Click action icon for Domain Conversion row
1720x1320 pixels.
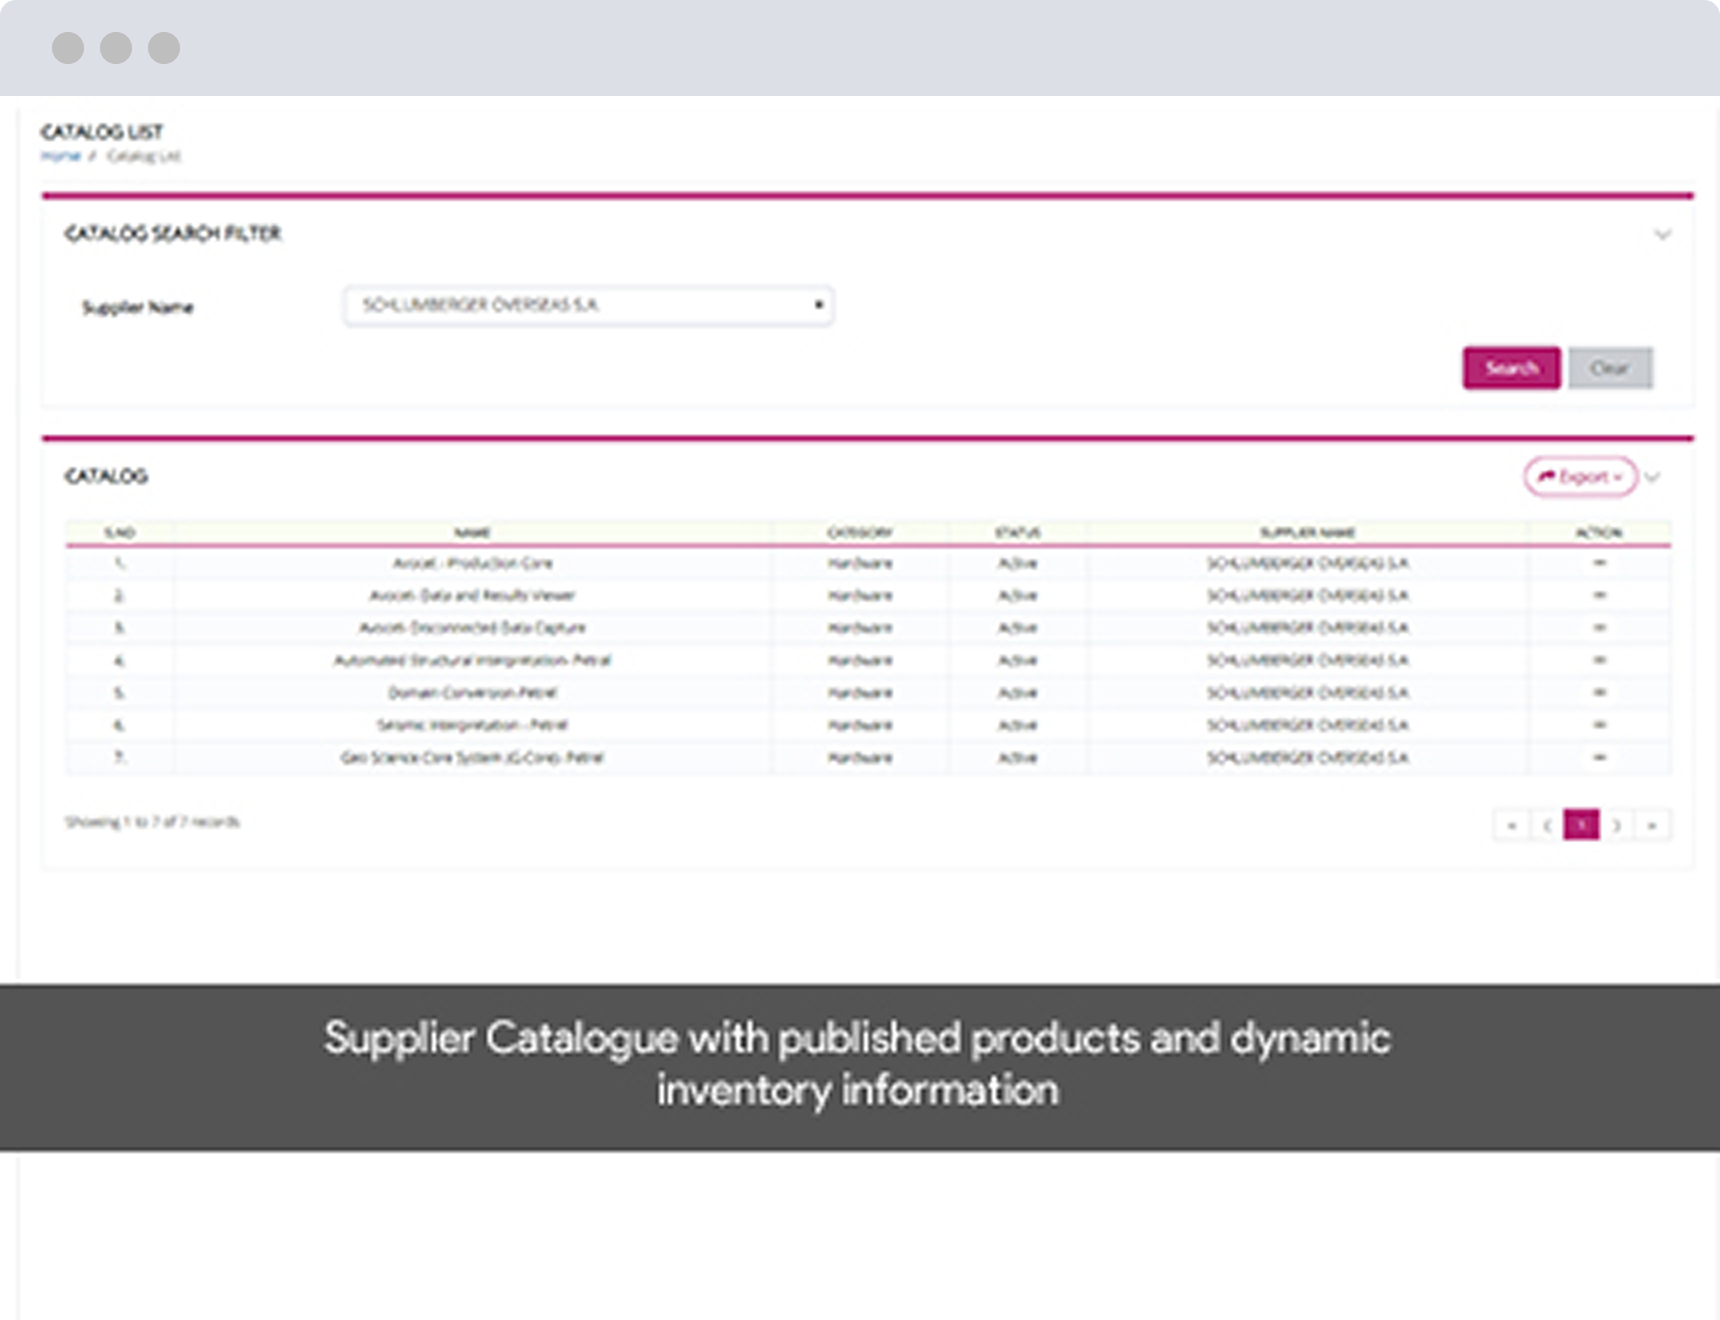point(1599,692)
